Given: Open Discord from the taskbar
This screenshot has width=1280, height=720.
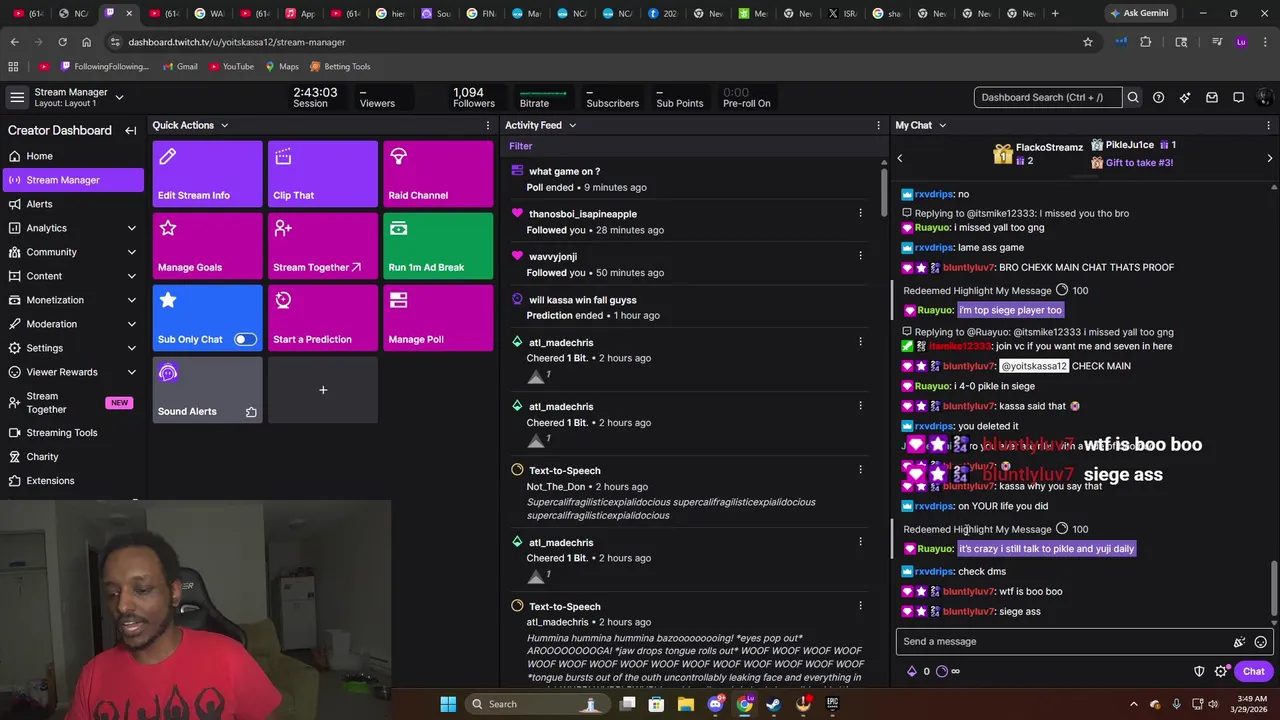Looking at the screenshot, I should pyautogui.click(x=715, y=704).
